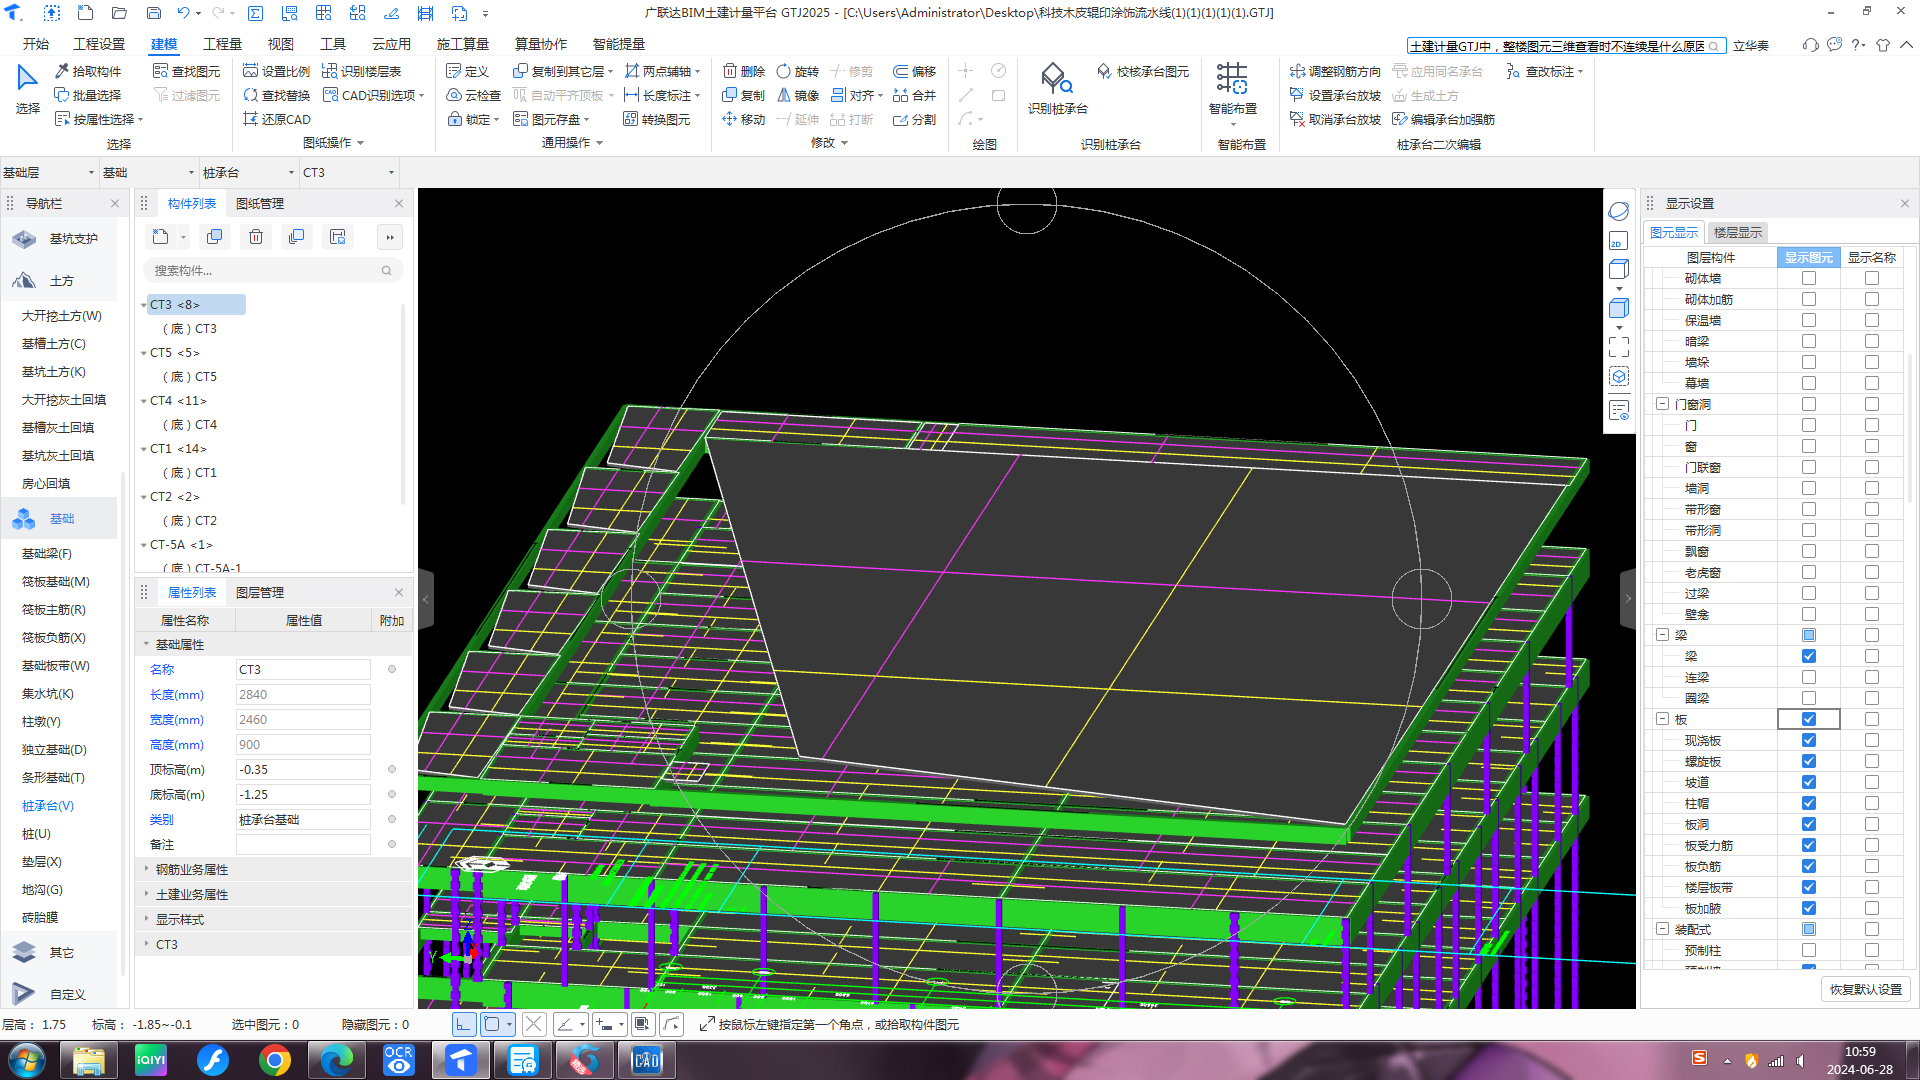This screenshot has width=1920, height=1080.
Task: Toggle 显示图元 checkbox for 连梁
Action: tap(1808, 677)
